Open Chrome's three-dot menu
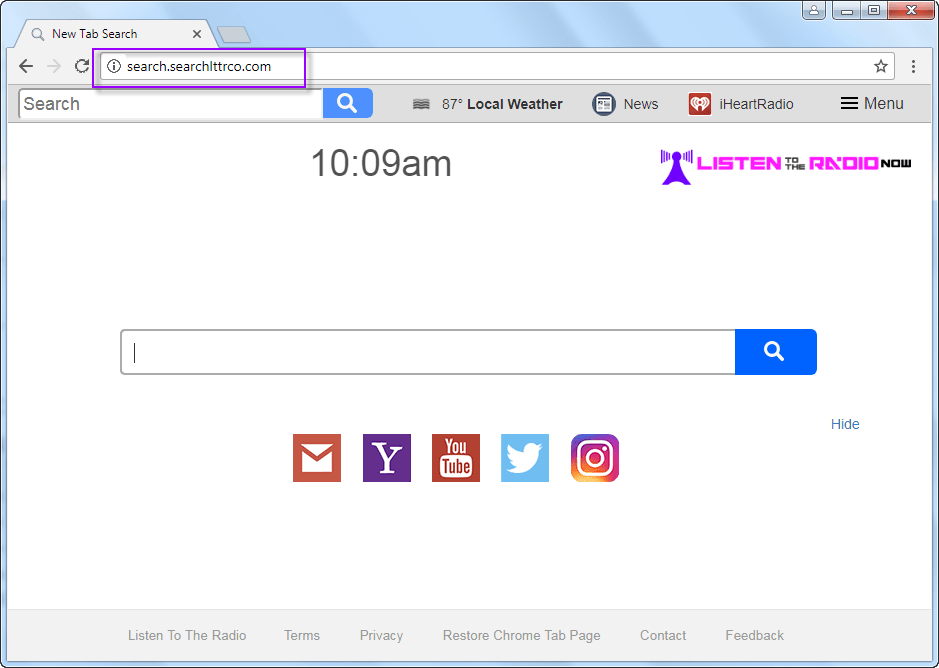 pos(913,66)
